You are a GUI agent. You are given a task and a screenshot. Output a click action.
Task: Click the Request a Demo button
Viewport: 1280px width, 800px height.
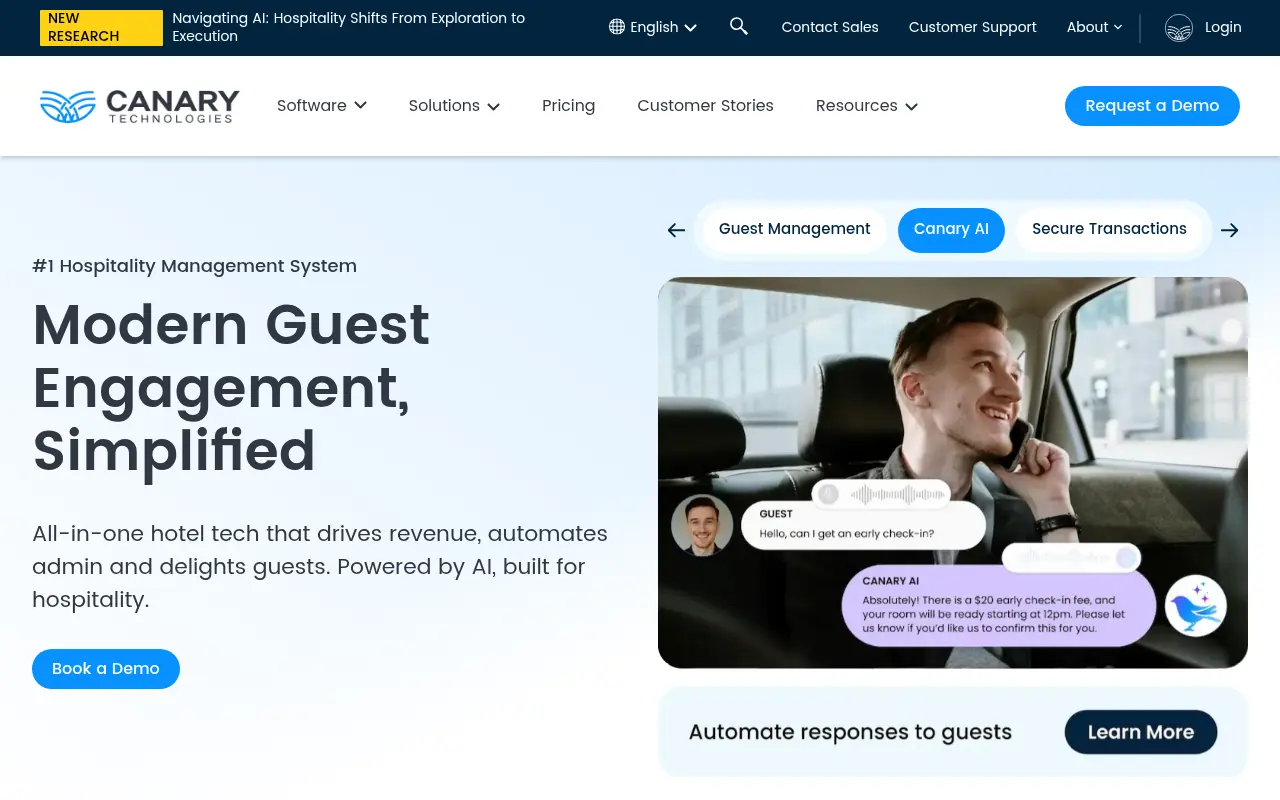pyautogui.click(x=1151, y=105)
